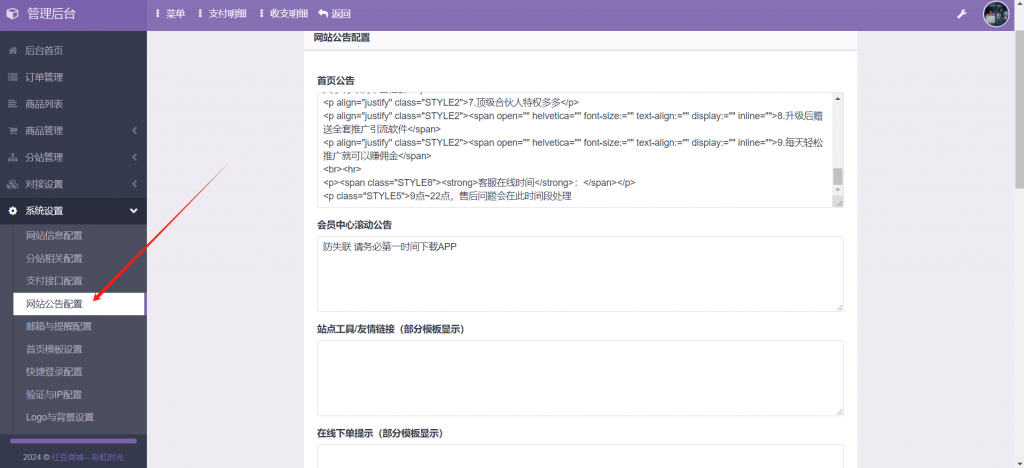
Task: Click the list icon beside 订单管理
Action: click(x=13, y=77)
